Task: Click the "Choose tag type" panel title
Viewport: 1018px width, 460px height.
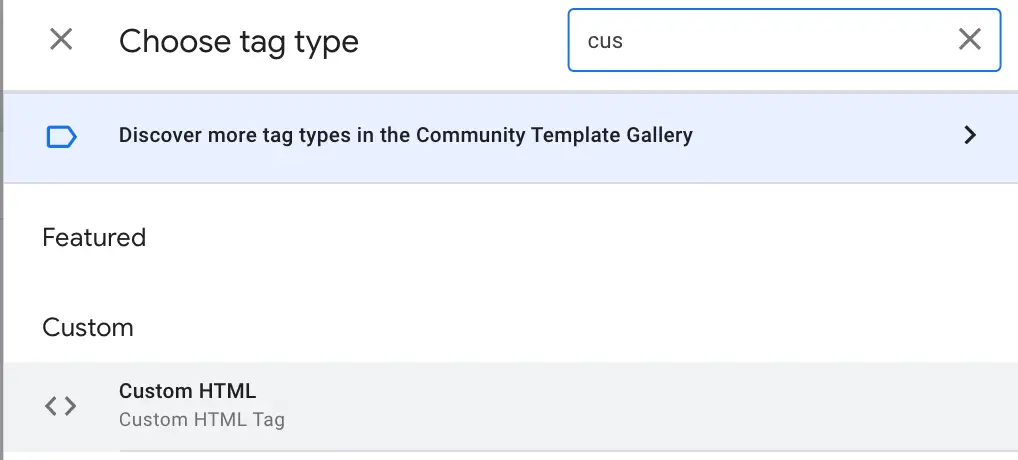Action: pyautogui.click(x=238, y=41)
